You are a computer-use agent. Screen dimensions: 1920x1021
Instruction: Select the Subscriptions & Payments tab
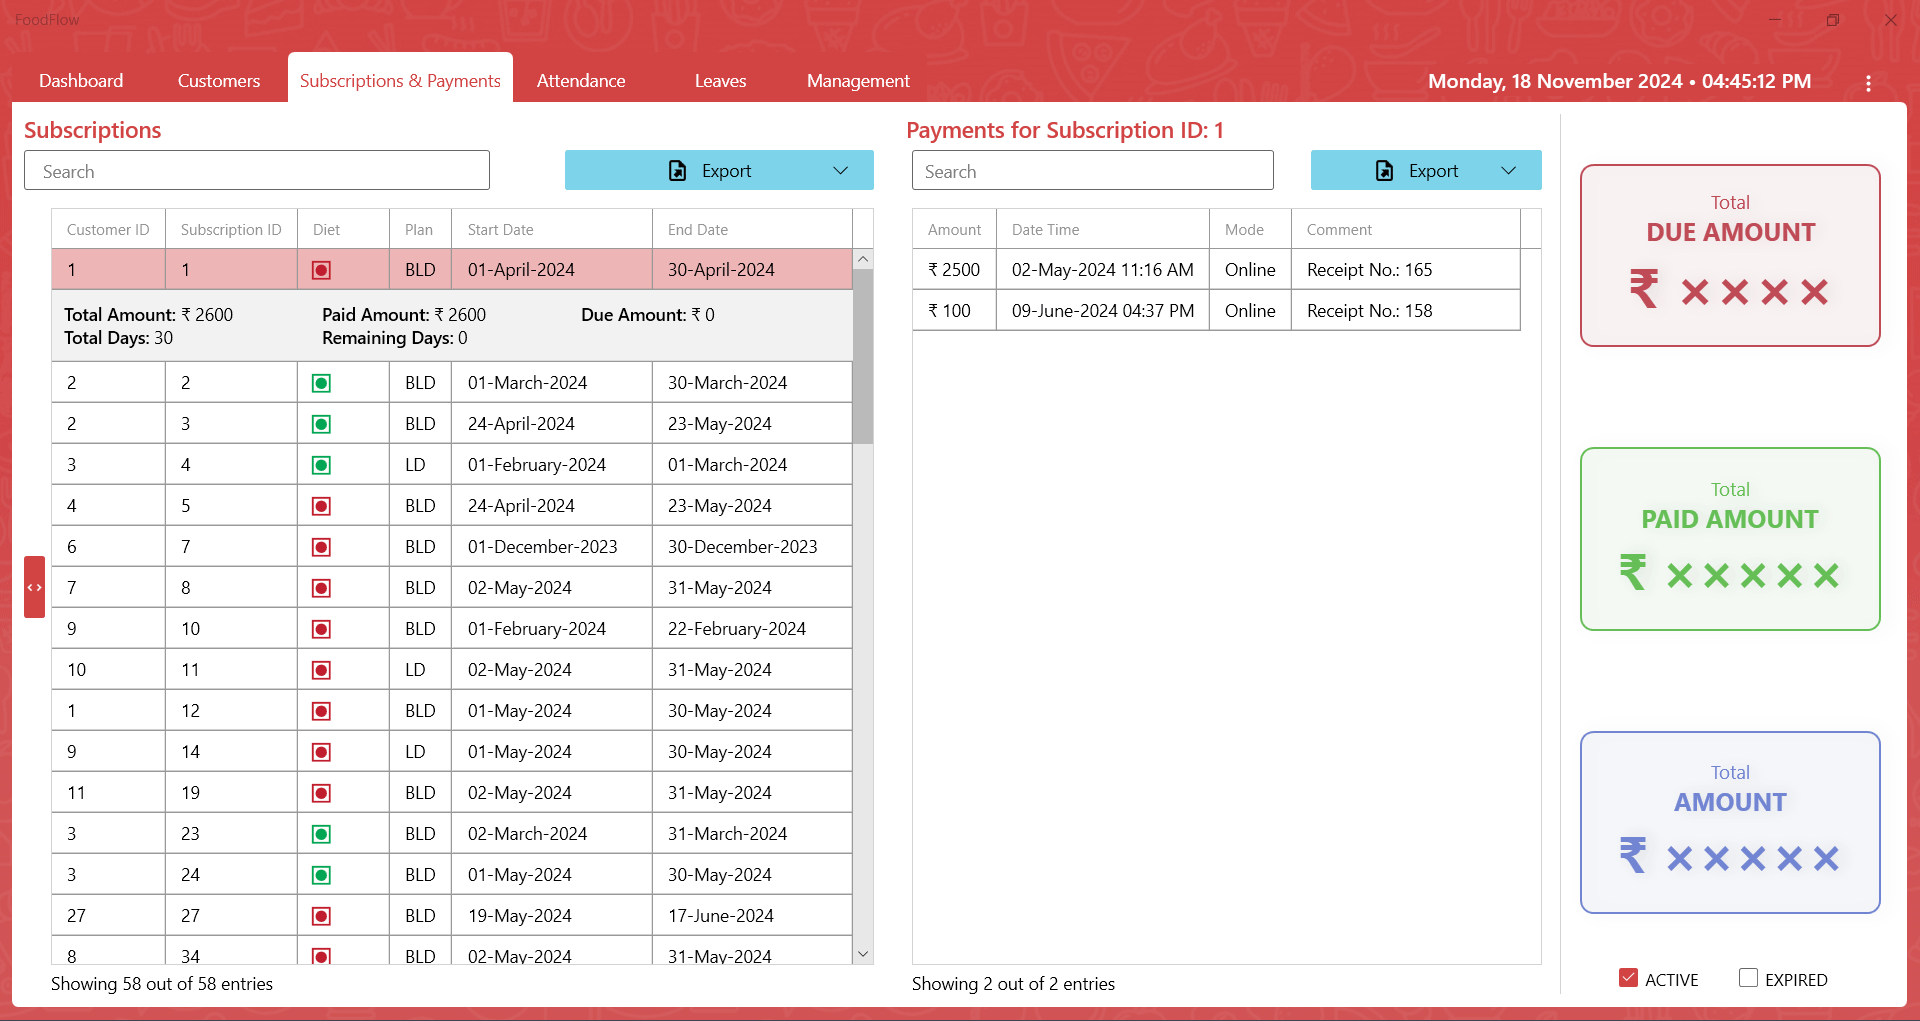click(400, 80)
